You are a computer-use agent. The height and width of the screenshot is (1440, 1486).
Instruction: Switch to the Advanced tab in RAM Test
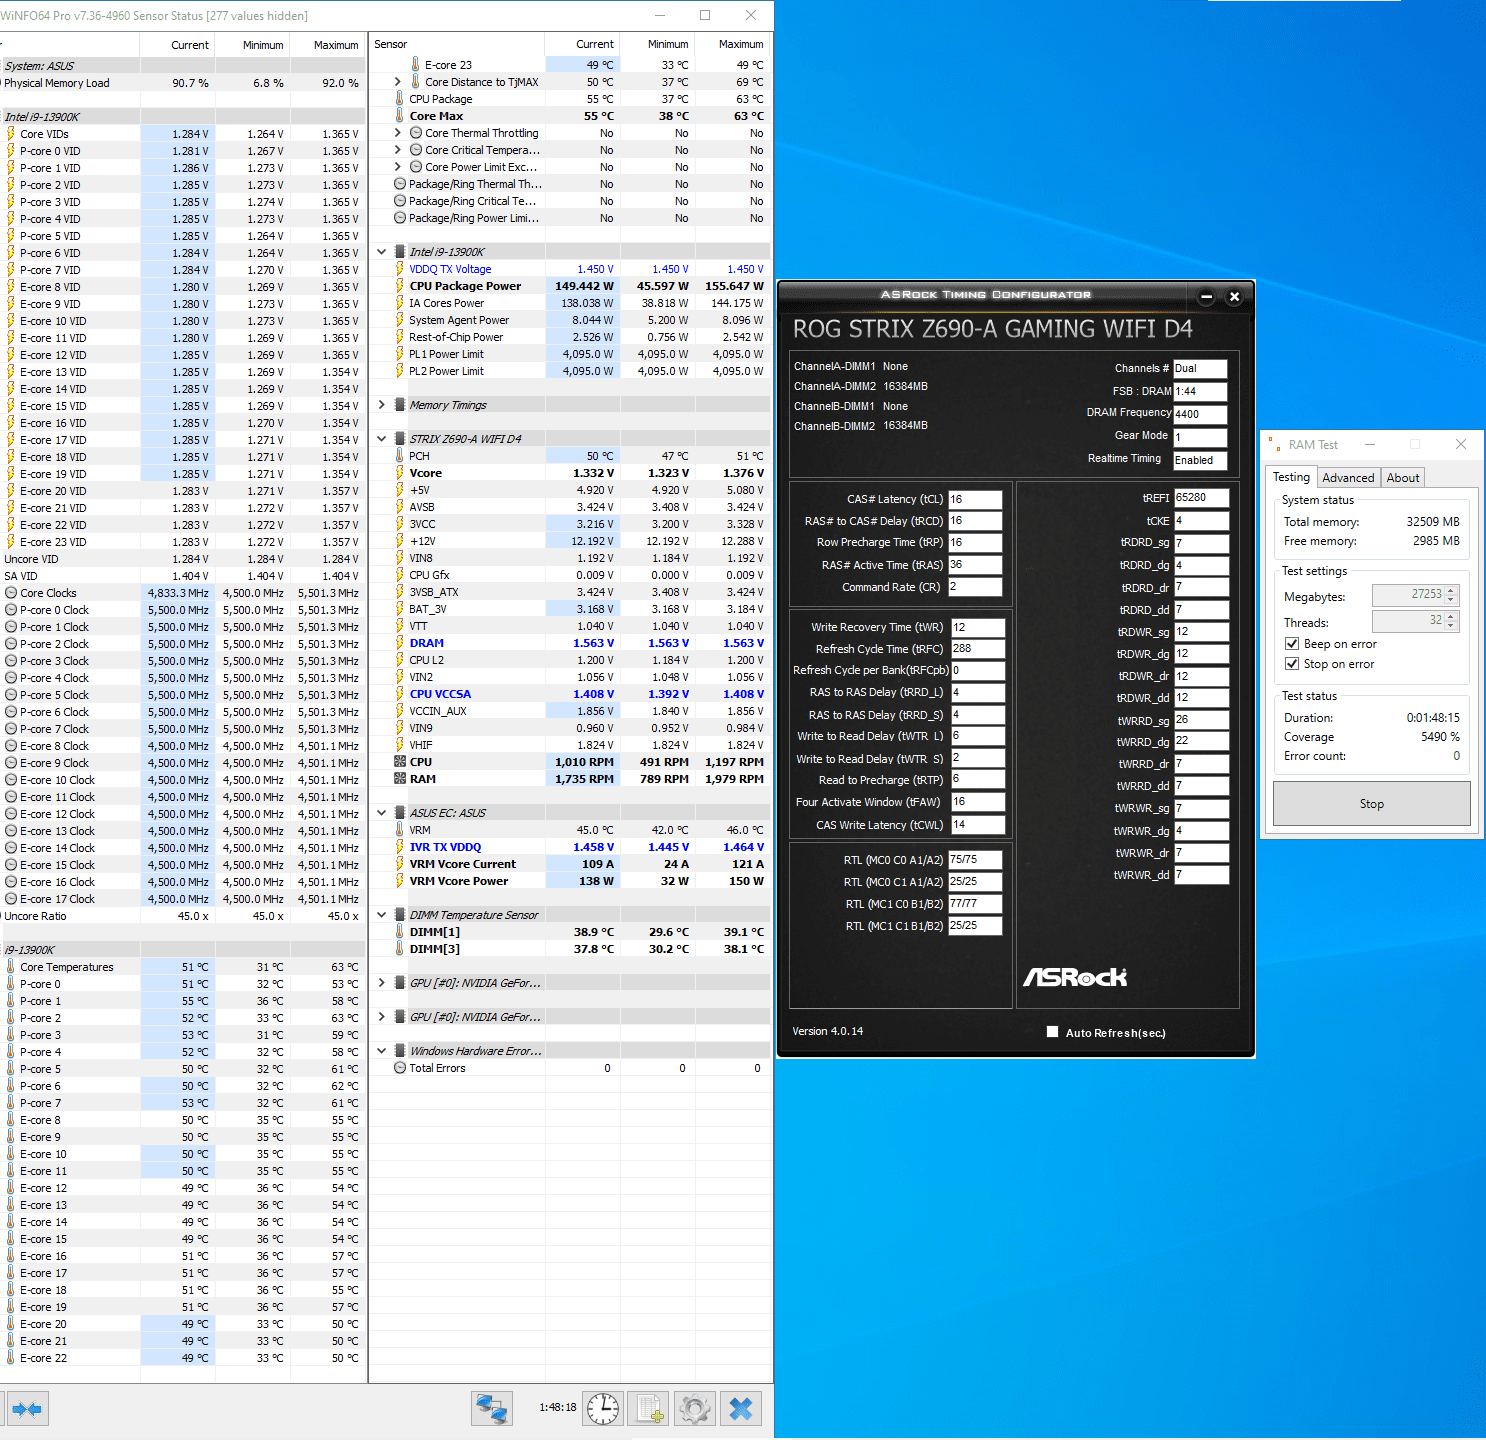point(1348,478)
